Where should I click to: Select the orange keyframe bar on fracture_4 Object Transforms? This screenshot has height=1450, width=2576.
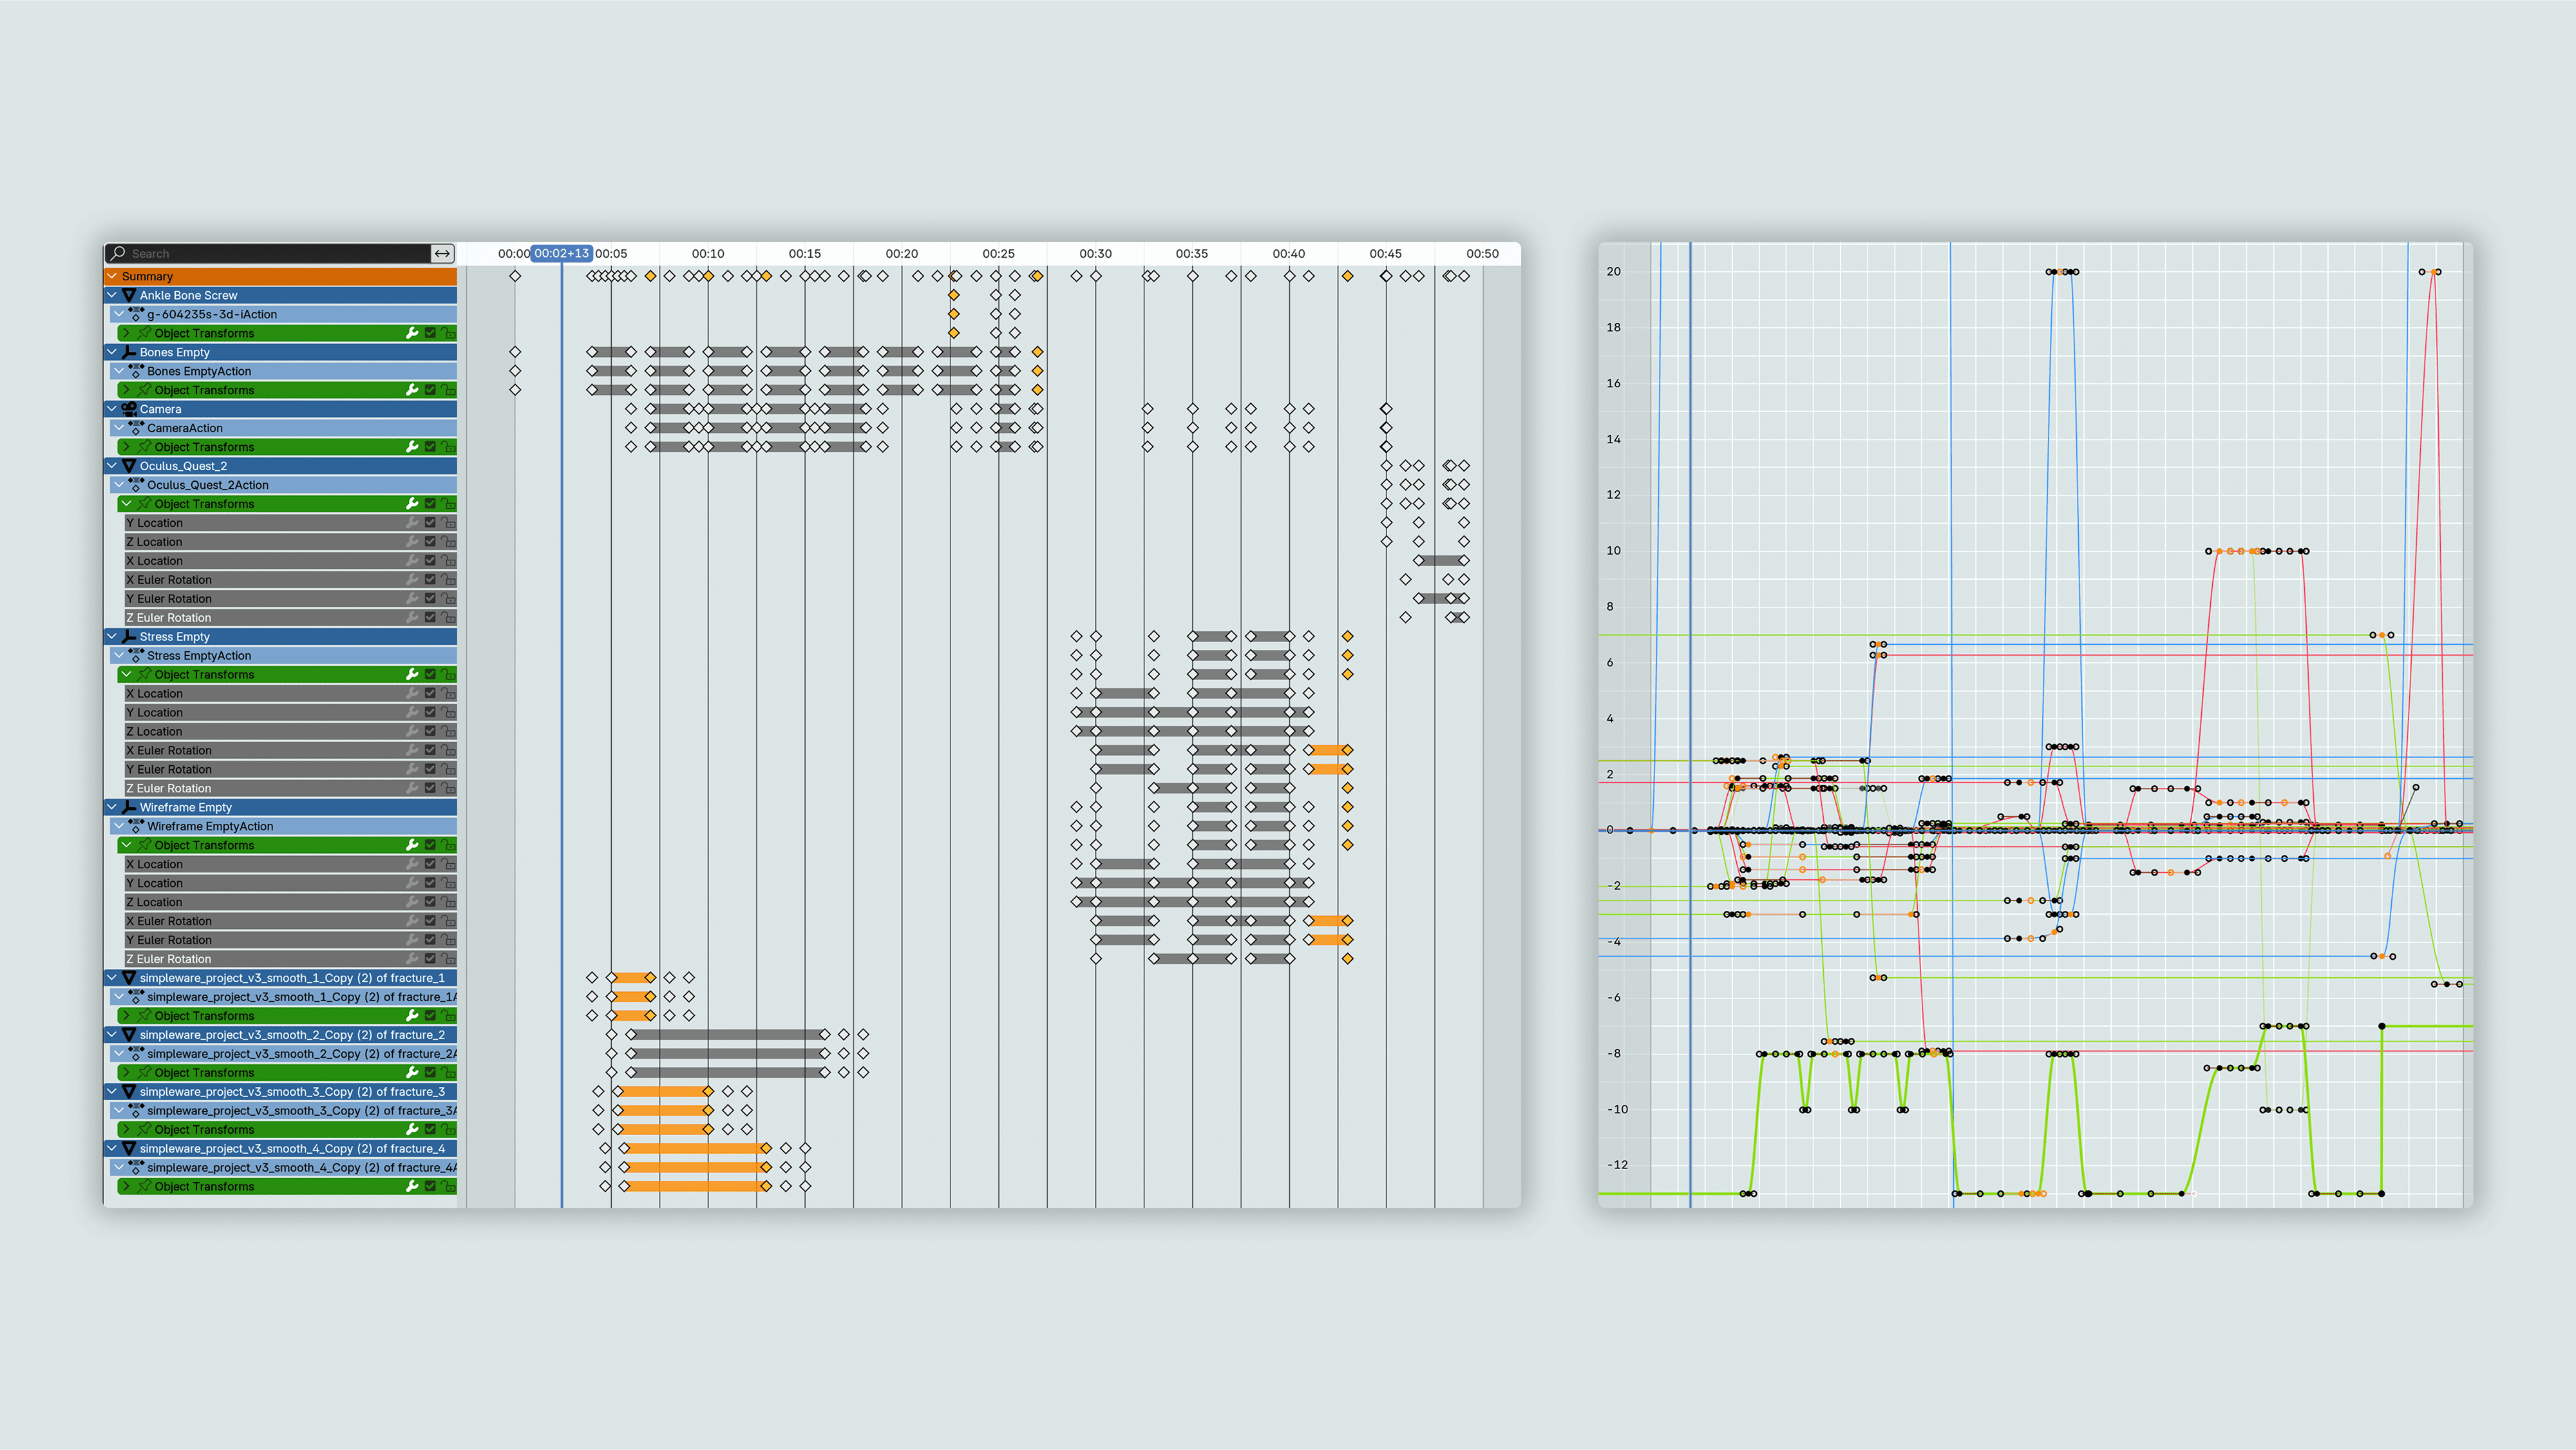click(695, 1187)
